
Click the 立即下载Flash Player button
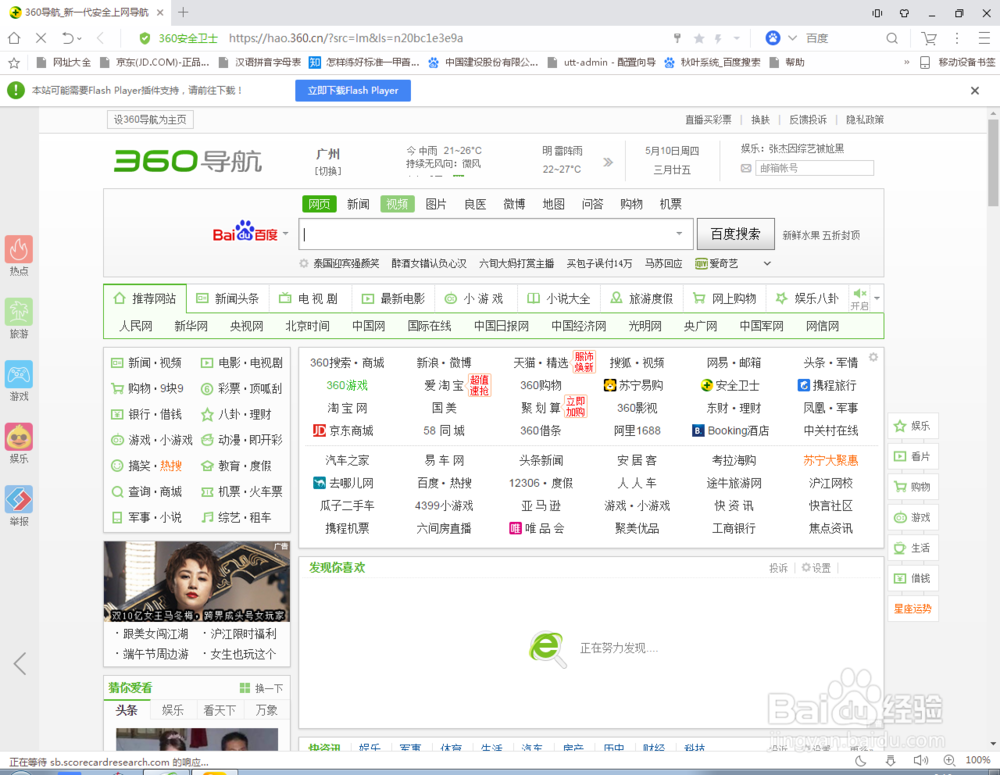click(x=352, y=90)
